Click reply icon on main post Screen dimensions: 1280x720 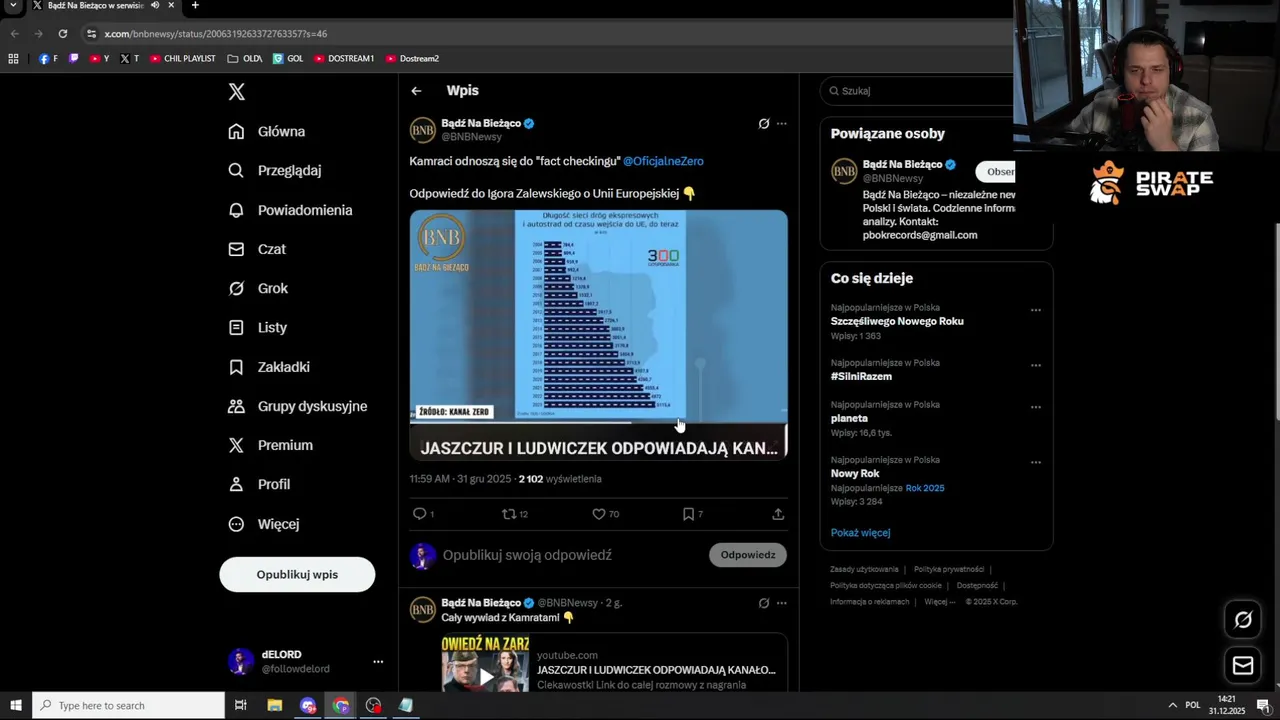click(x=420, y=514)
